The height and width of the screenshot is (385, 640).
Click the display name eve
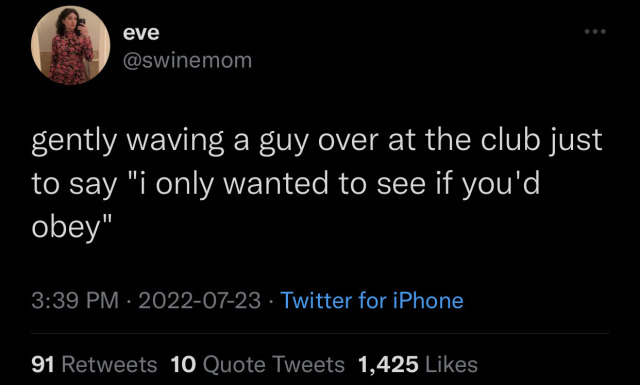[141, 32]
